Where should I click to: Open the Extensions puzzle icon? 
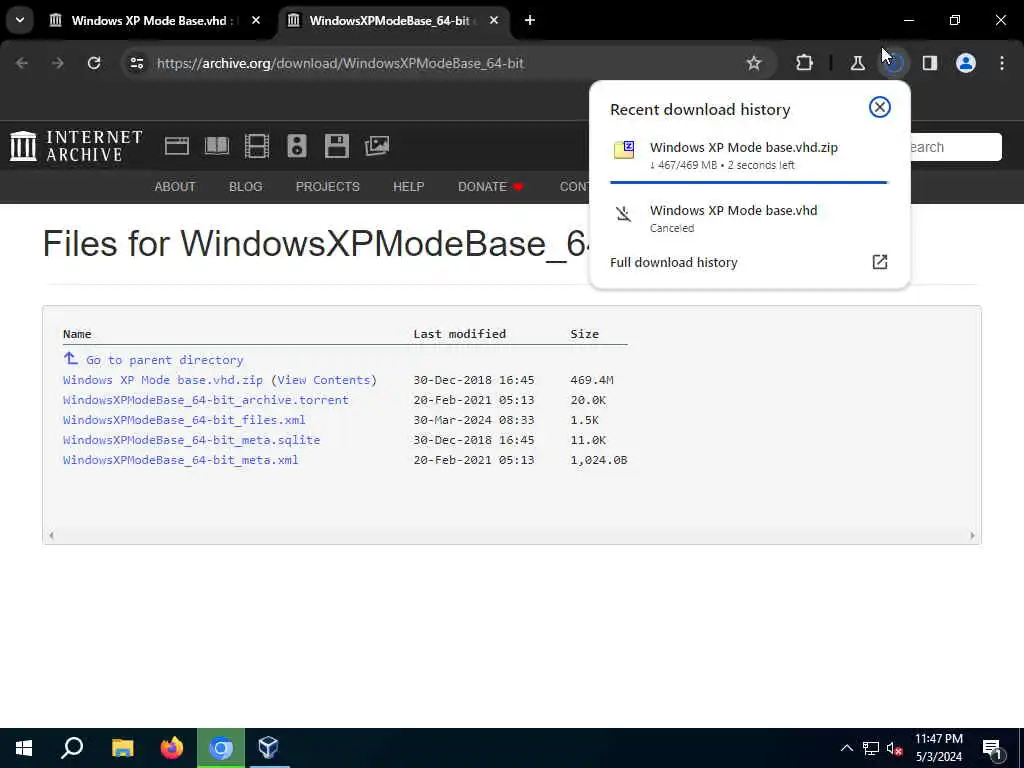(x=804, y=63)
